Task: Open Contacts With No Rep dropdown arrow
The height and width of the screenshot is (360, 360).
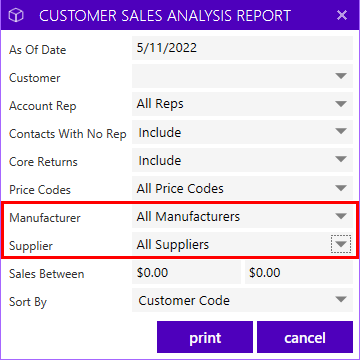Action: click(x=341, y=131)
